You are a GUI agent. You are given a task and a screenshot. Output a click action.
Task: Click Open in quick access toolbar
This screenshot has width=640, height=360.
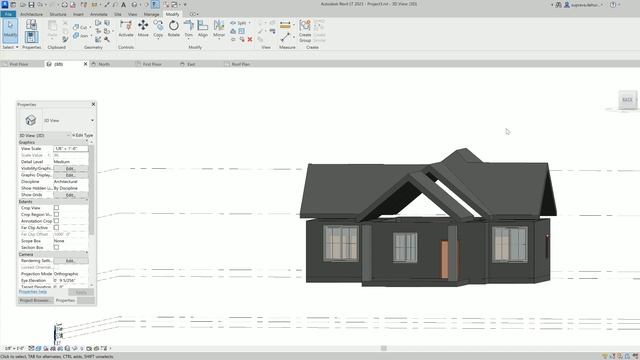[x=22, y=5]
